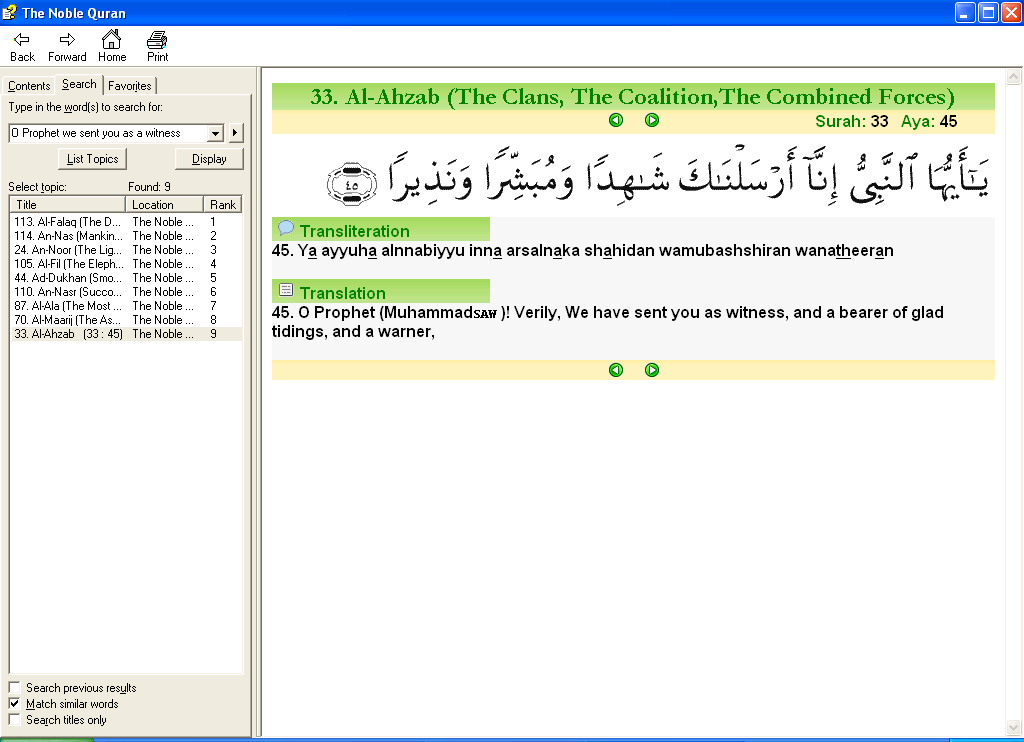The height and width of the screenshot is (742, 1024).
Task: Uncheck Match similar words
Action: [14, 704]
